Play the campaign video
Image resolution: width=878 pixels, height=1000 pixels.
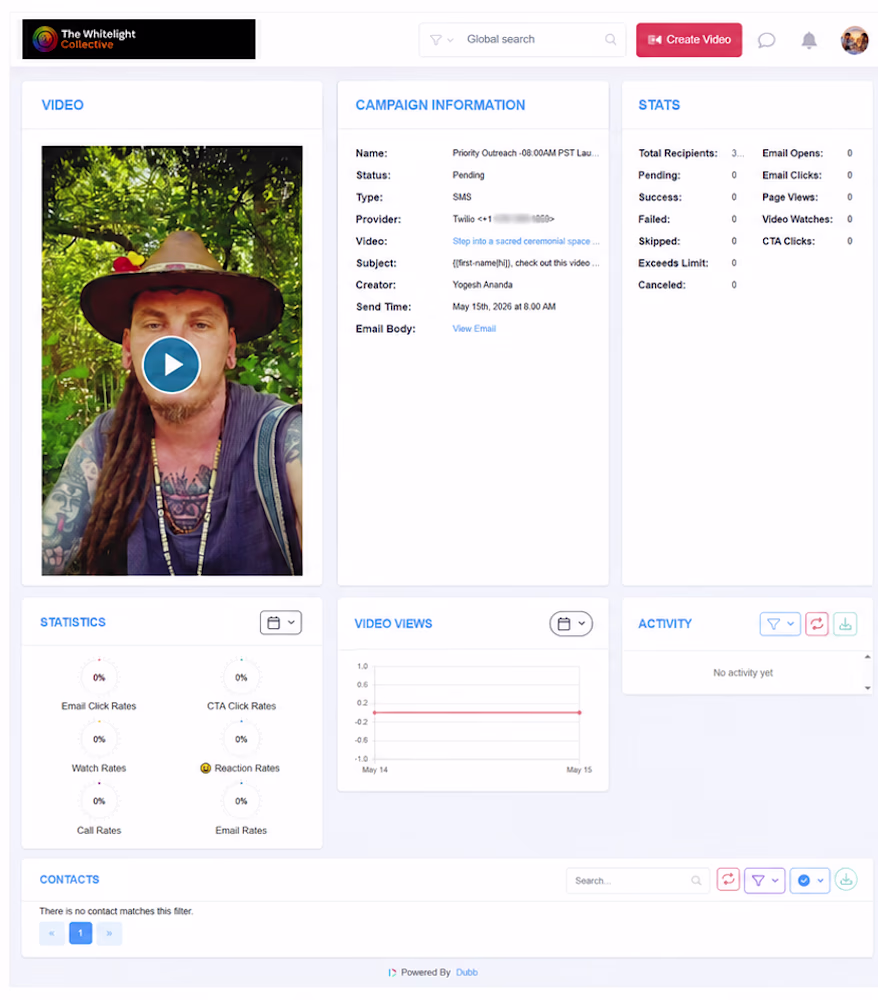point(172,365)
